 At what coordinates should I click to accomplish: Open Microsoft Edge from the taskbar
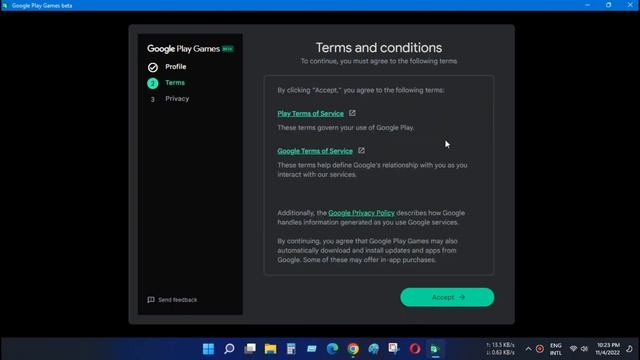332,349
